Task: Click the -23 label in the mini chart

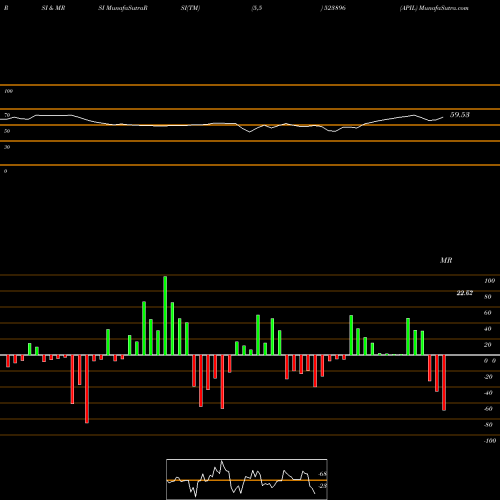Action: (x=323, y=486)
